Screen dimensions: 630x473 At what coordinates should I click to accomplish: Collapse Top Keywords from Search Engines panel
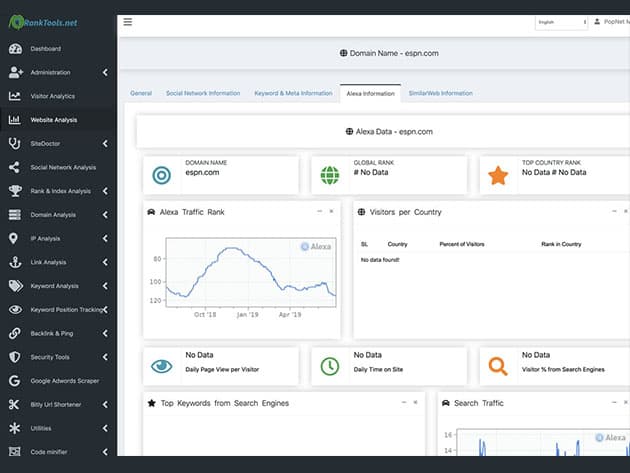(x=403, y=402)
